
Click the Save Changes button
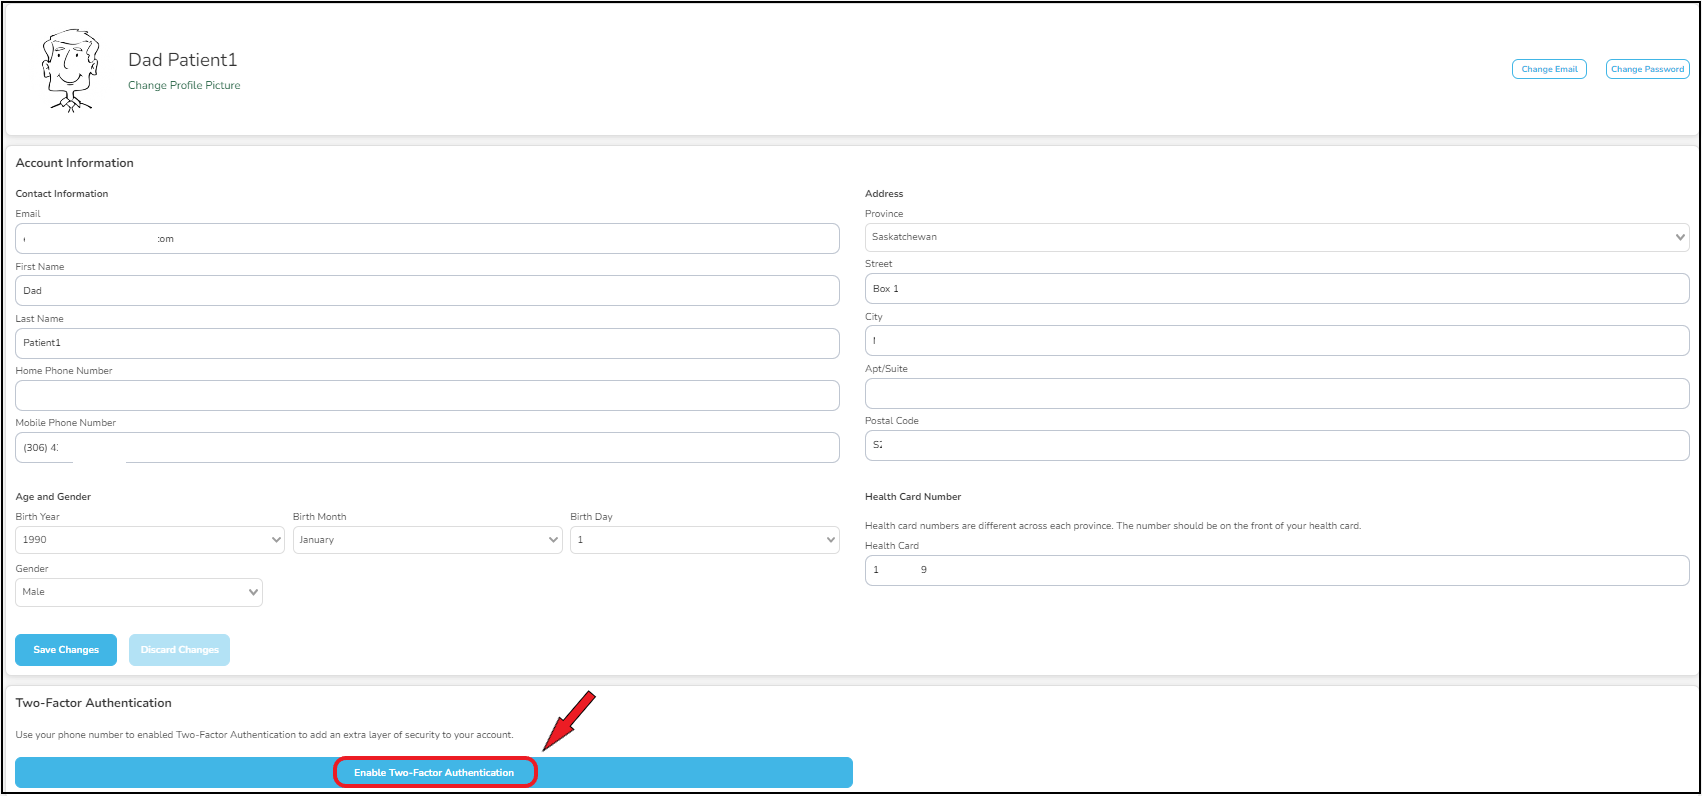66,650
